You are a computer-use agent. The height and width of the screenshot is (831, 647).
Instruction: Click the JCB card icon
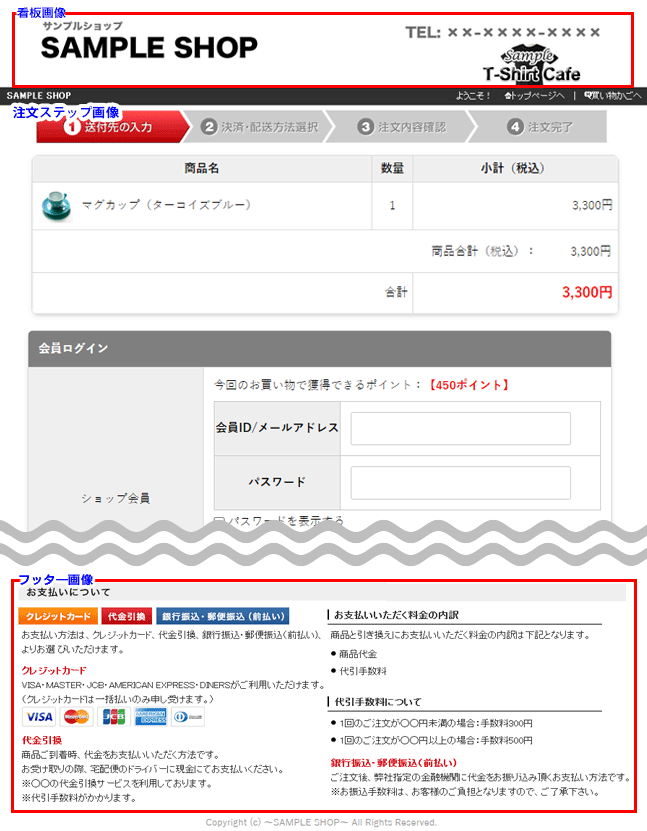coord(114,717)
